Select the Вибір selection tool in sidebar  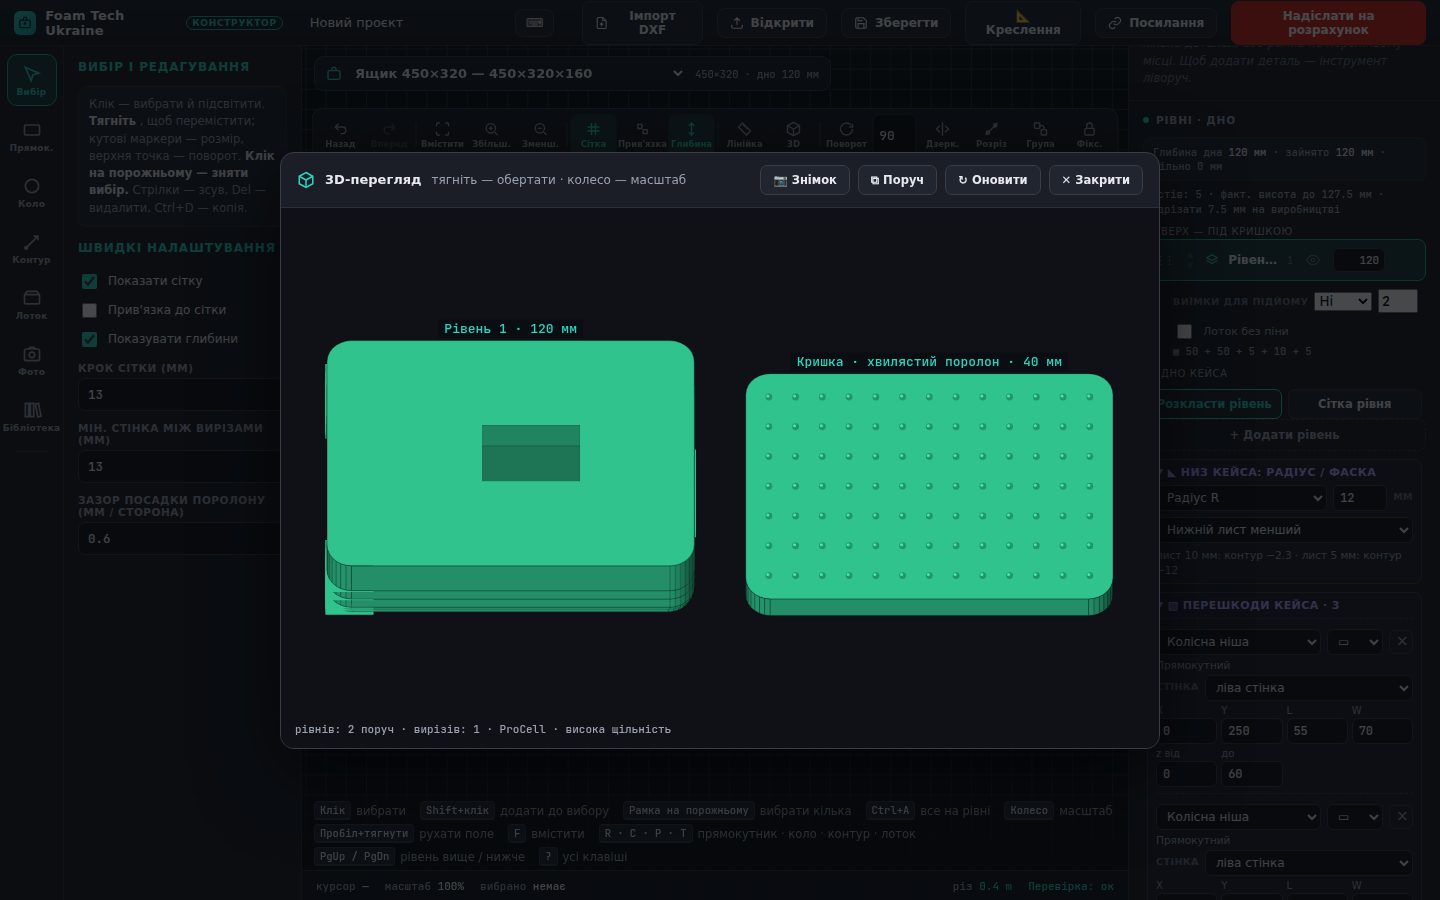31,80
